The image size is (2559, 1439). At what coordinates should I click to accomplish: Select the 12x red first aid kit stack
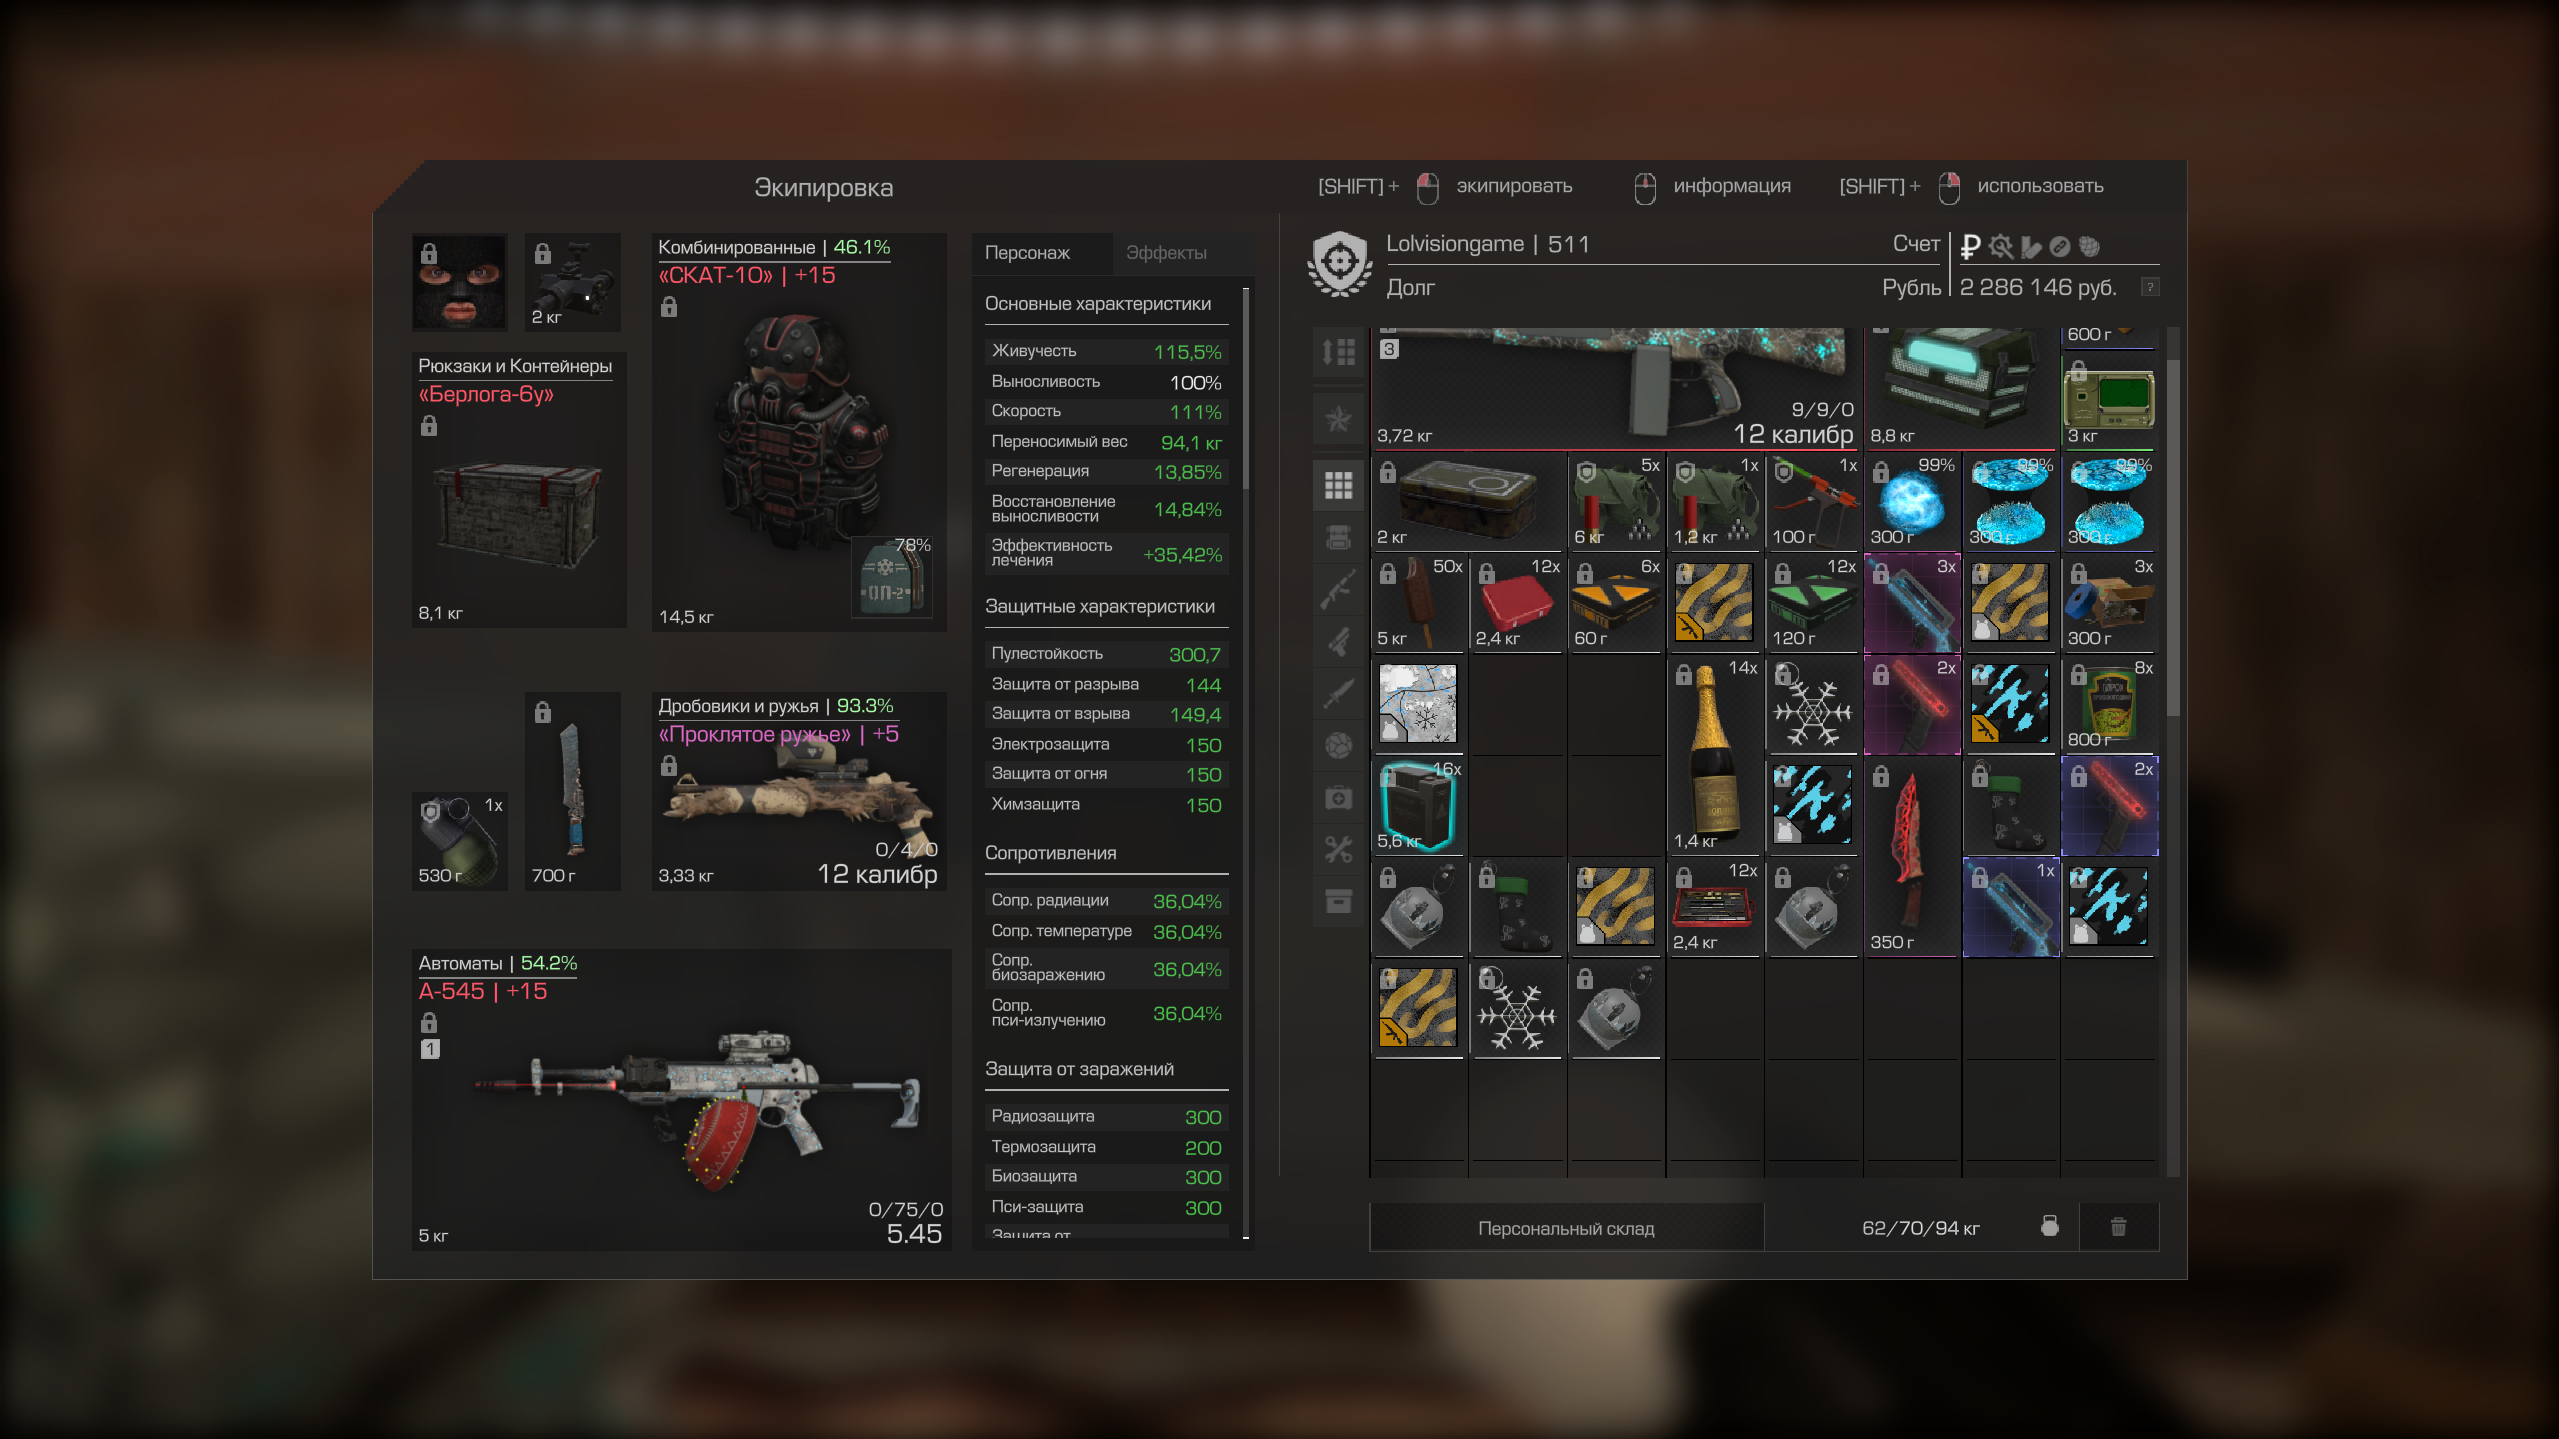tap(1517, 603)
